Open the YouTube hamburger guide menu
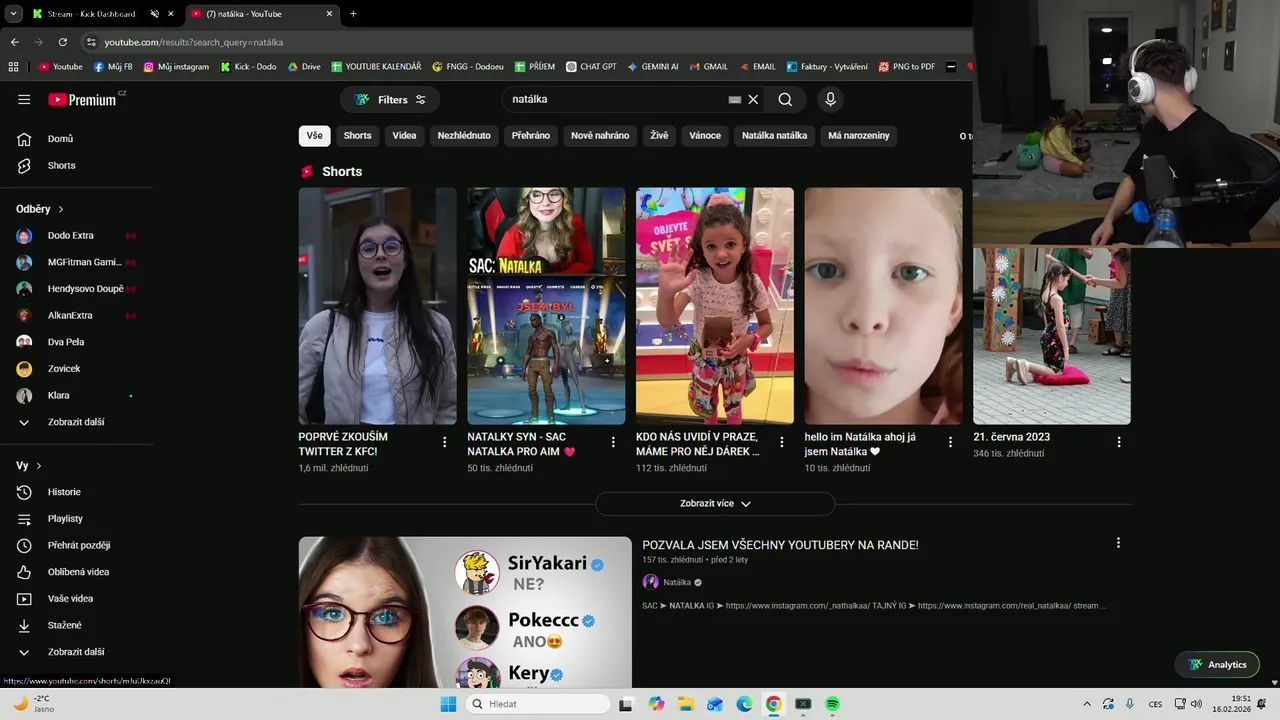 click(24, 99)
